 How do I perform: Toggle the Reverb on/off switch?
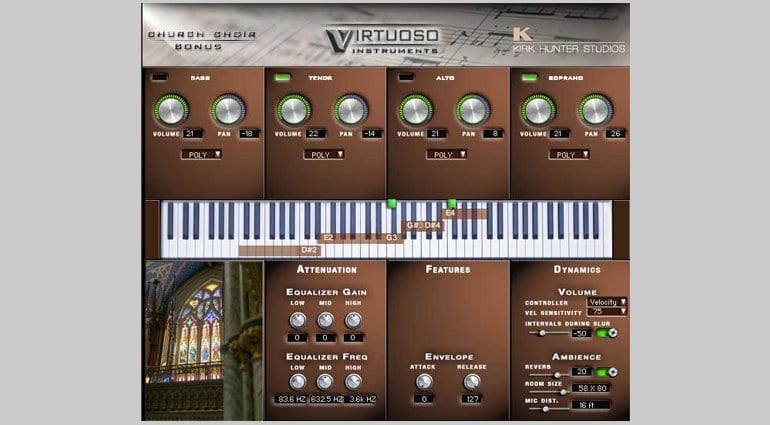pyautogui.click(x=606, y=372)
